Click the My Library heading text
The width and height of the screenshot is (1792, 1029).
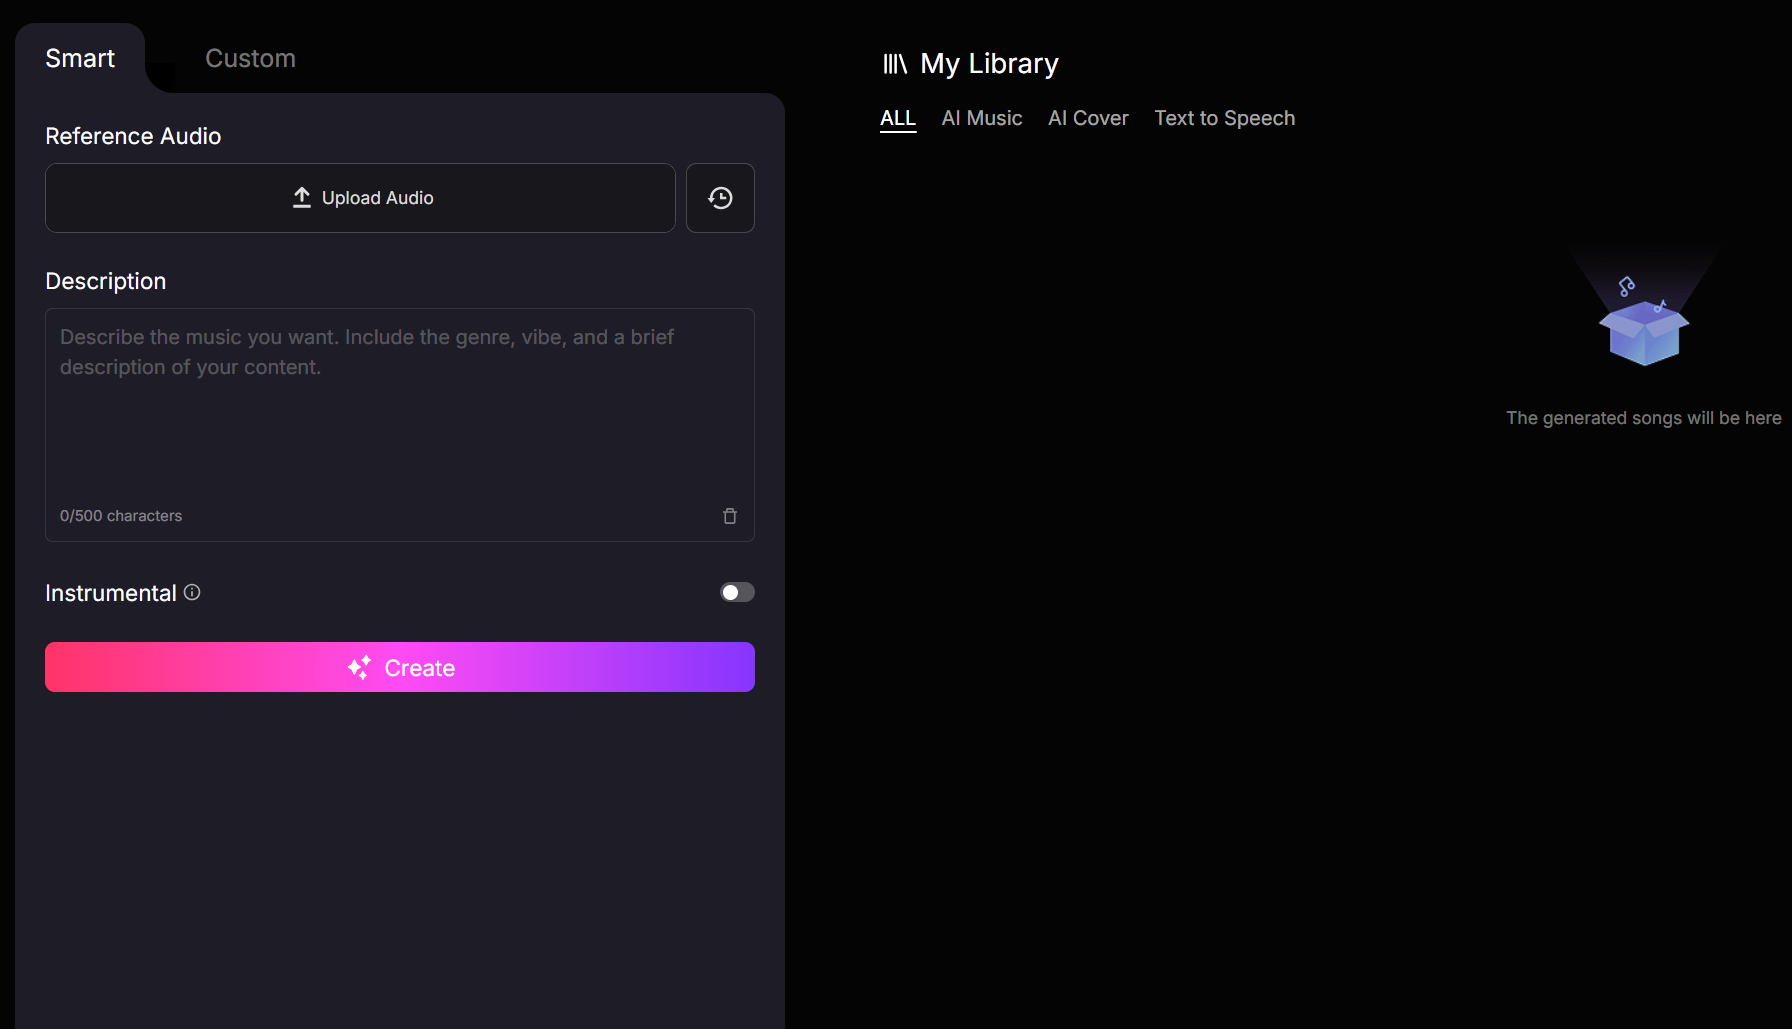tap(989, 64)
